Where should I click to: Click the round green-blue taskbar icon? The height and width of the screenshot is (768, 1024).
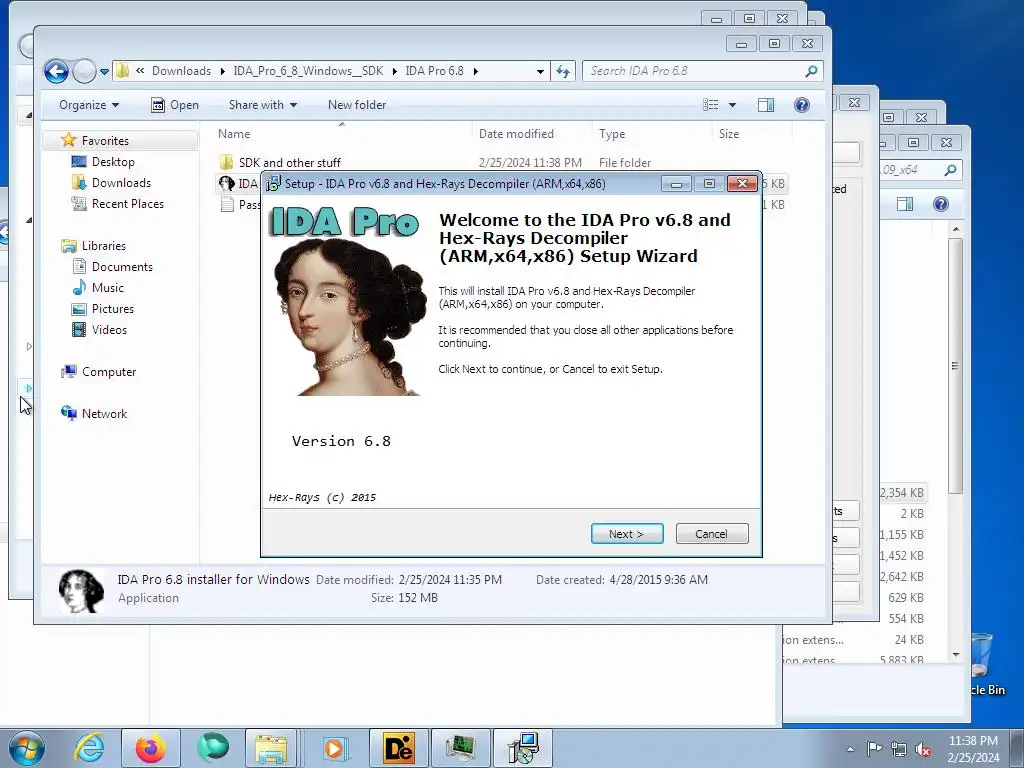[212, 748]
